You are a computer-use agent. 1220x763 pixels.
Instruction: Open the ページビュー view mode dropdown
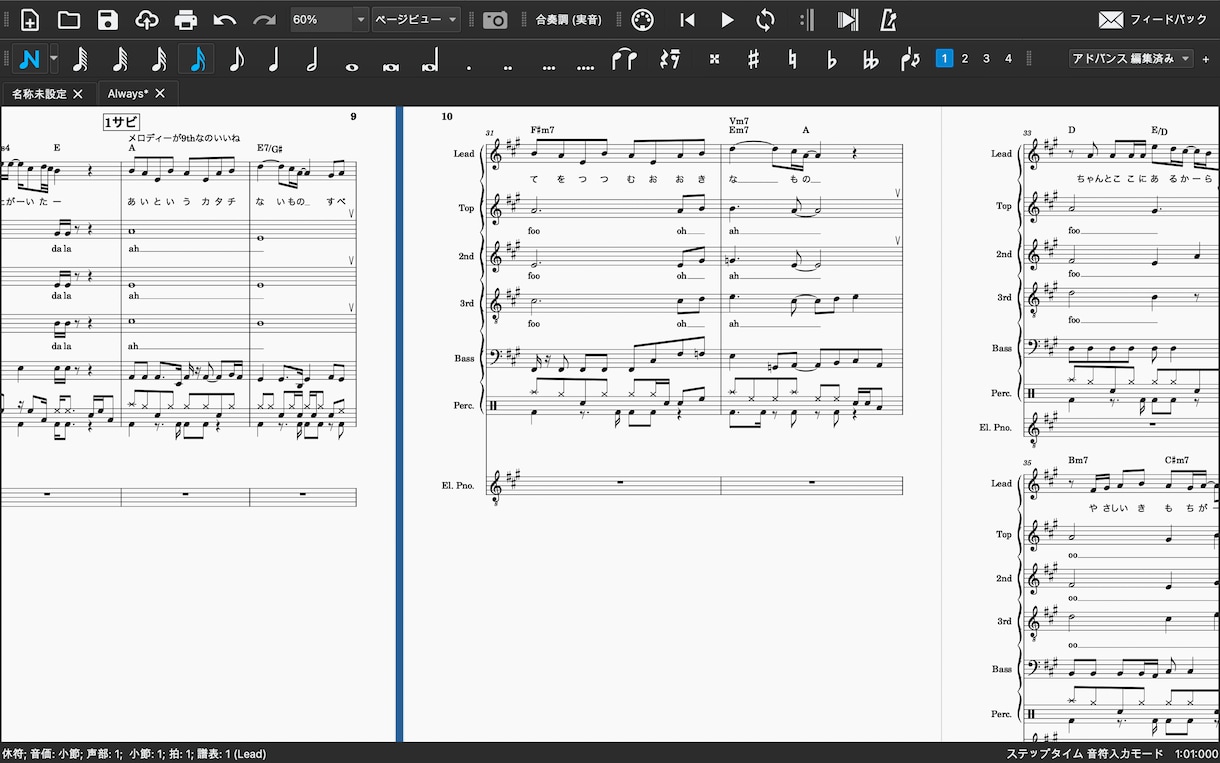pyautogui.click(x=416, y=19)
